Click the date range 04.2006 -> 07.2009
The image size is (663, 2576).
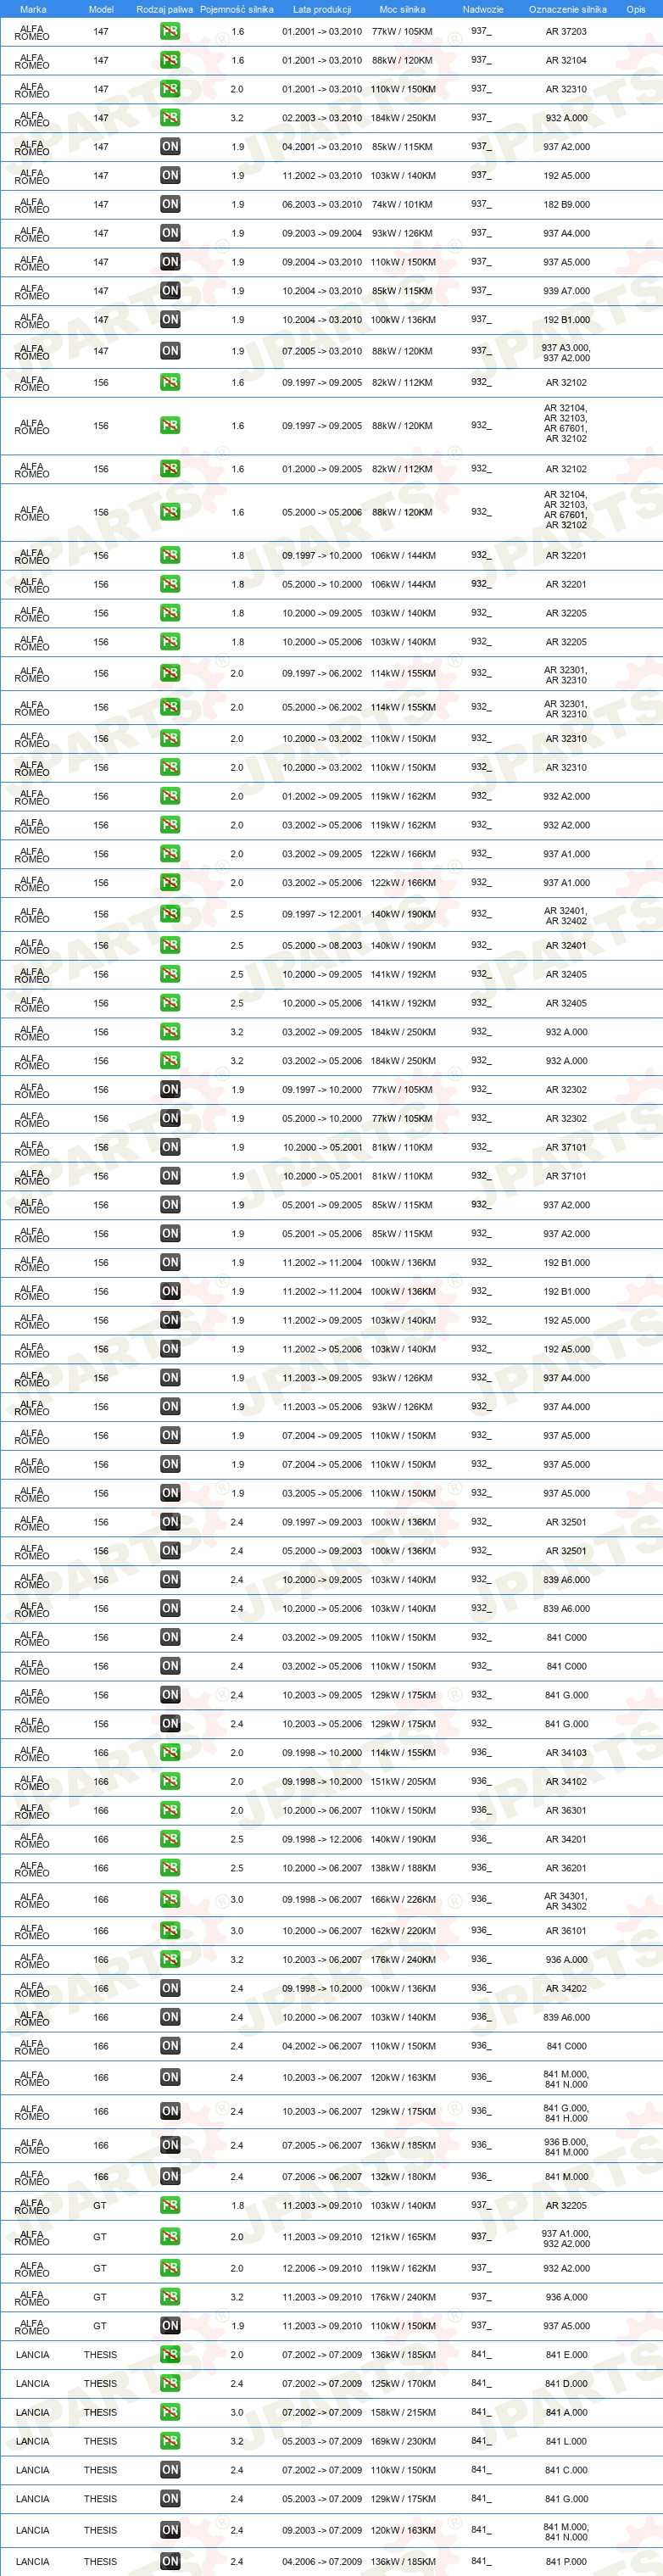coord(322,2562)
